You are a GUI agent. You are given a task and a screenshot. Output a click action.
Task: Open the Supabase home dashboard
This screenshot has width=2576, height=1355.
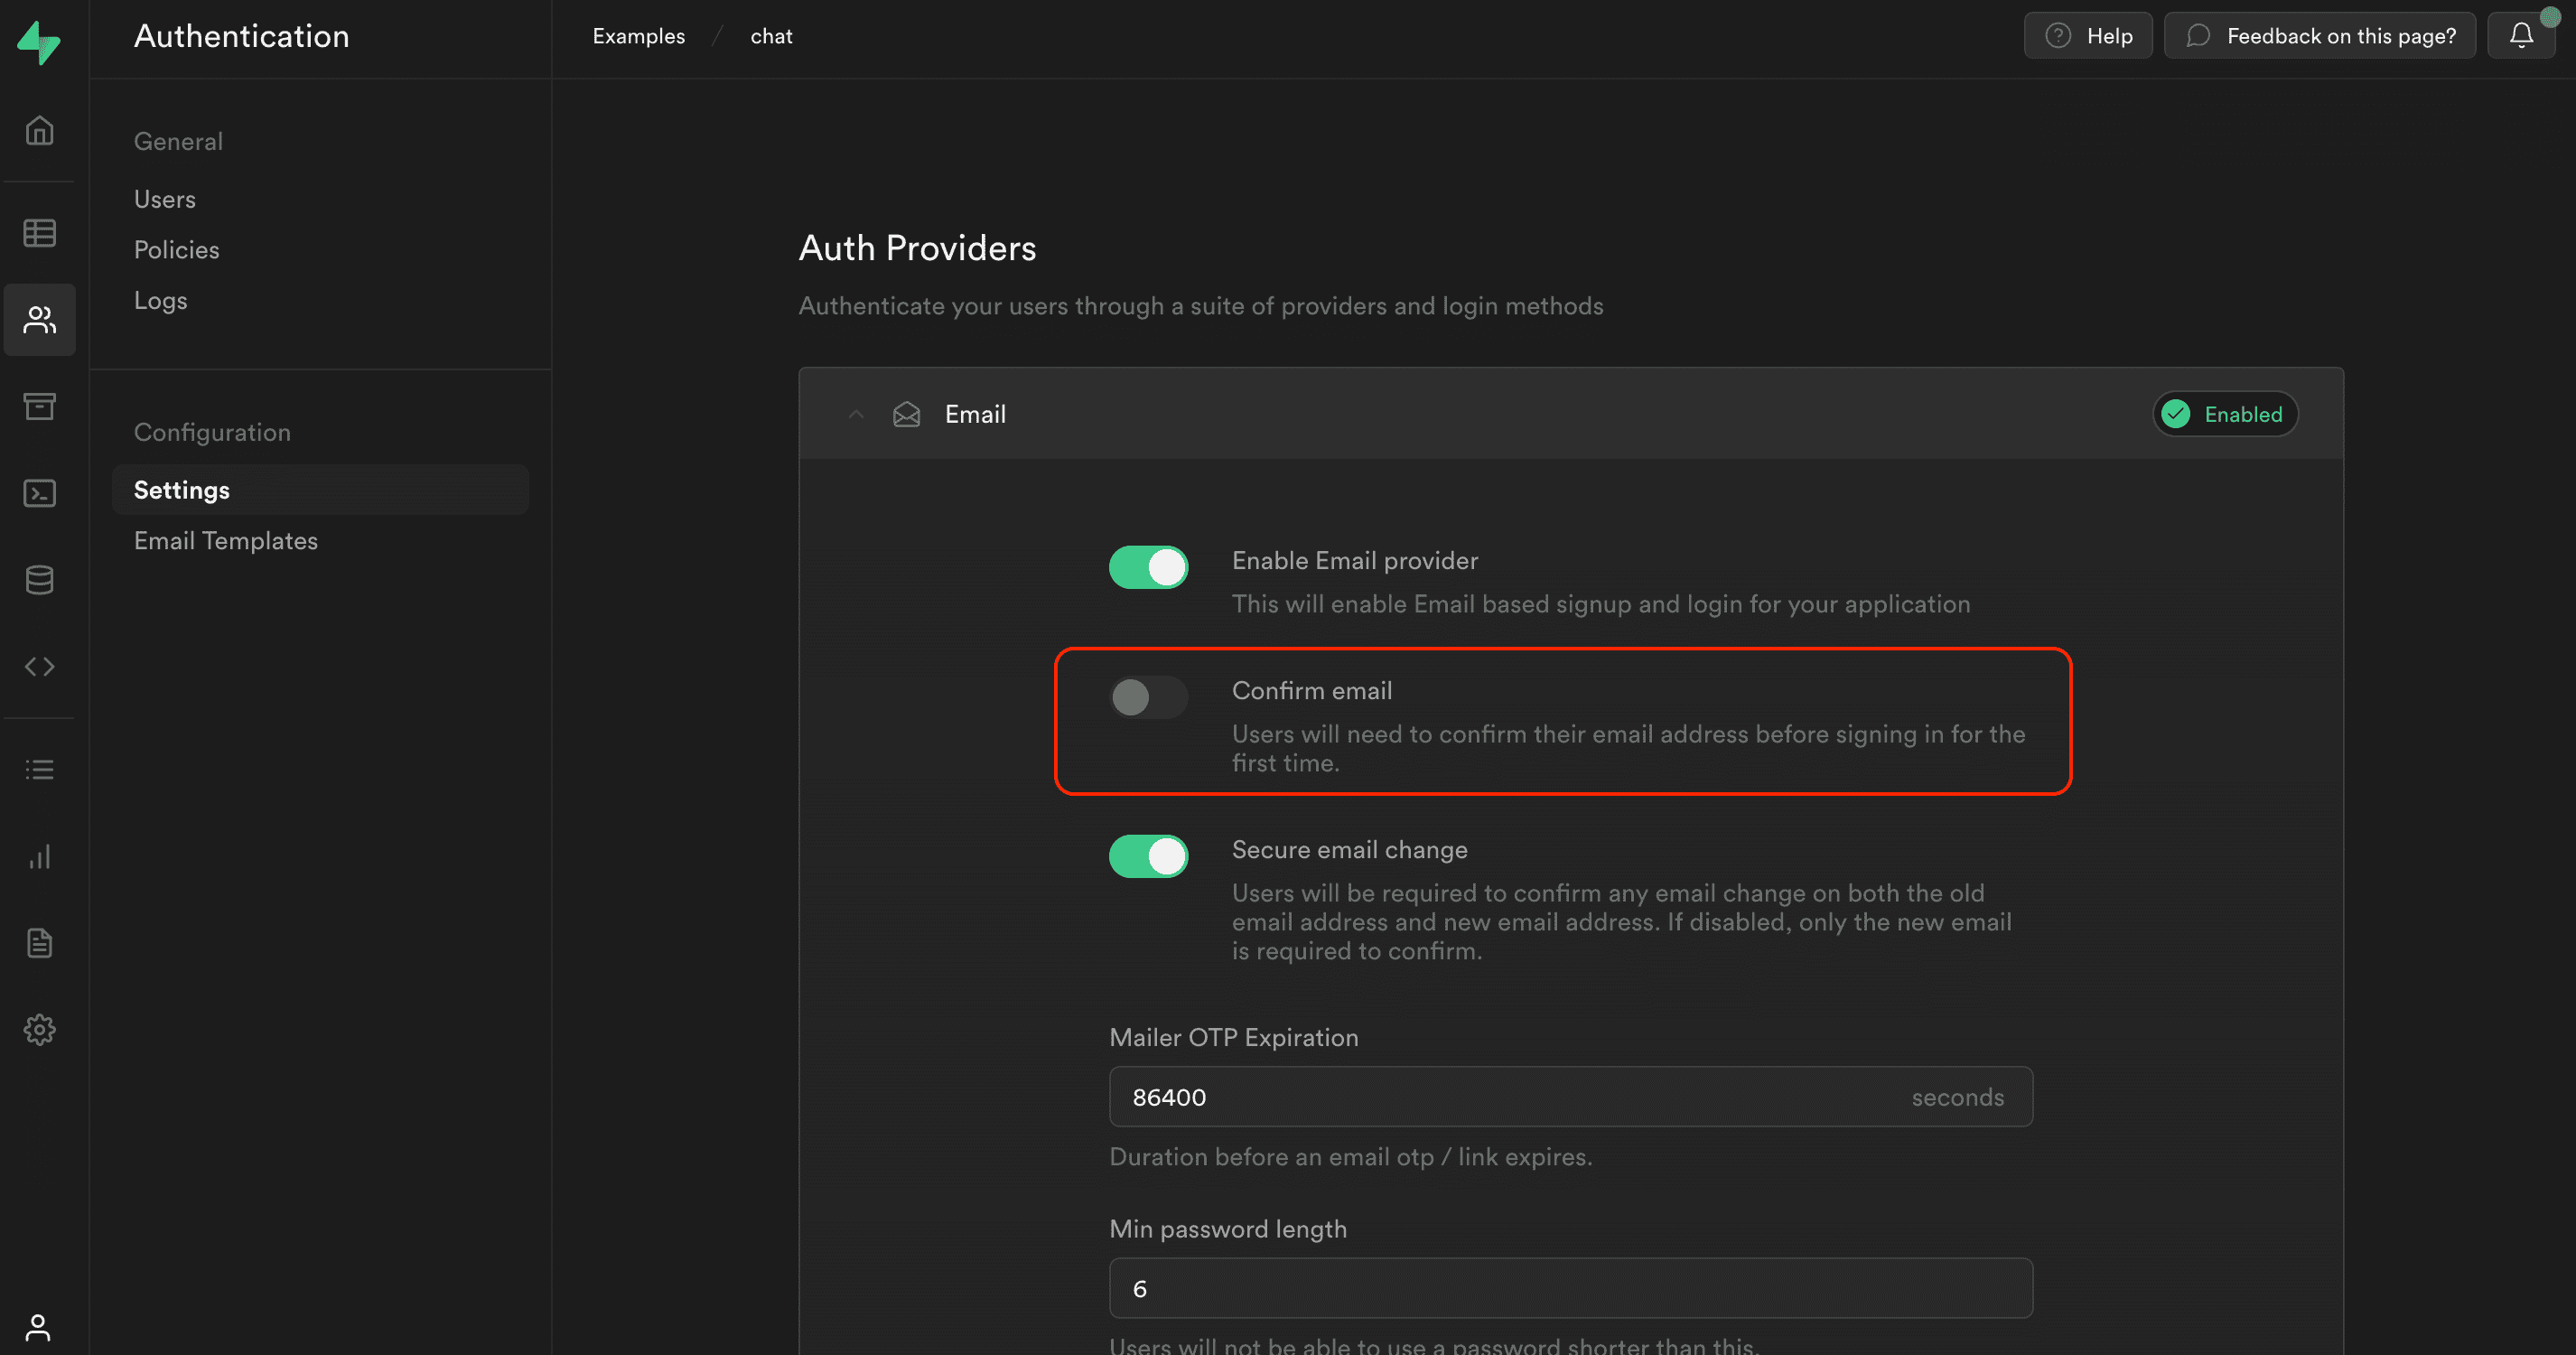click(40, 130)
